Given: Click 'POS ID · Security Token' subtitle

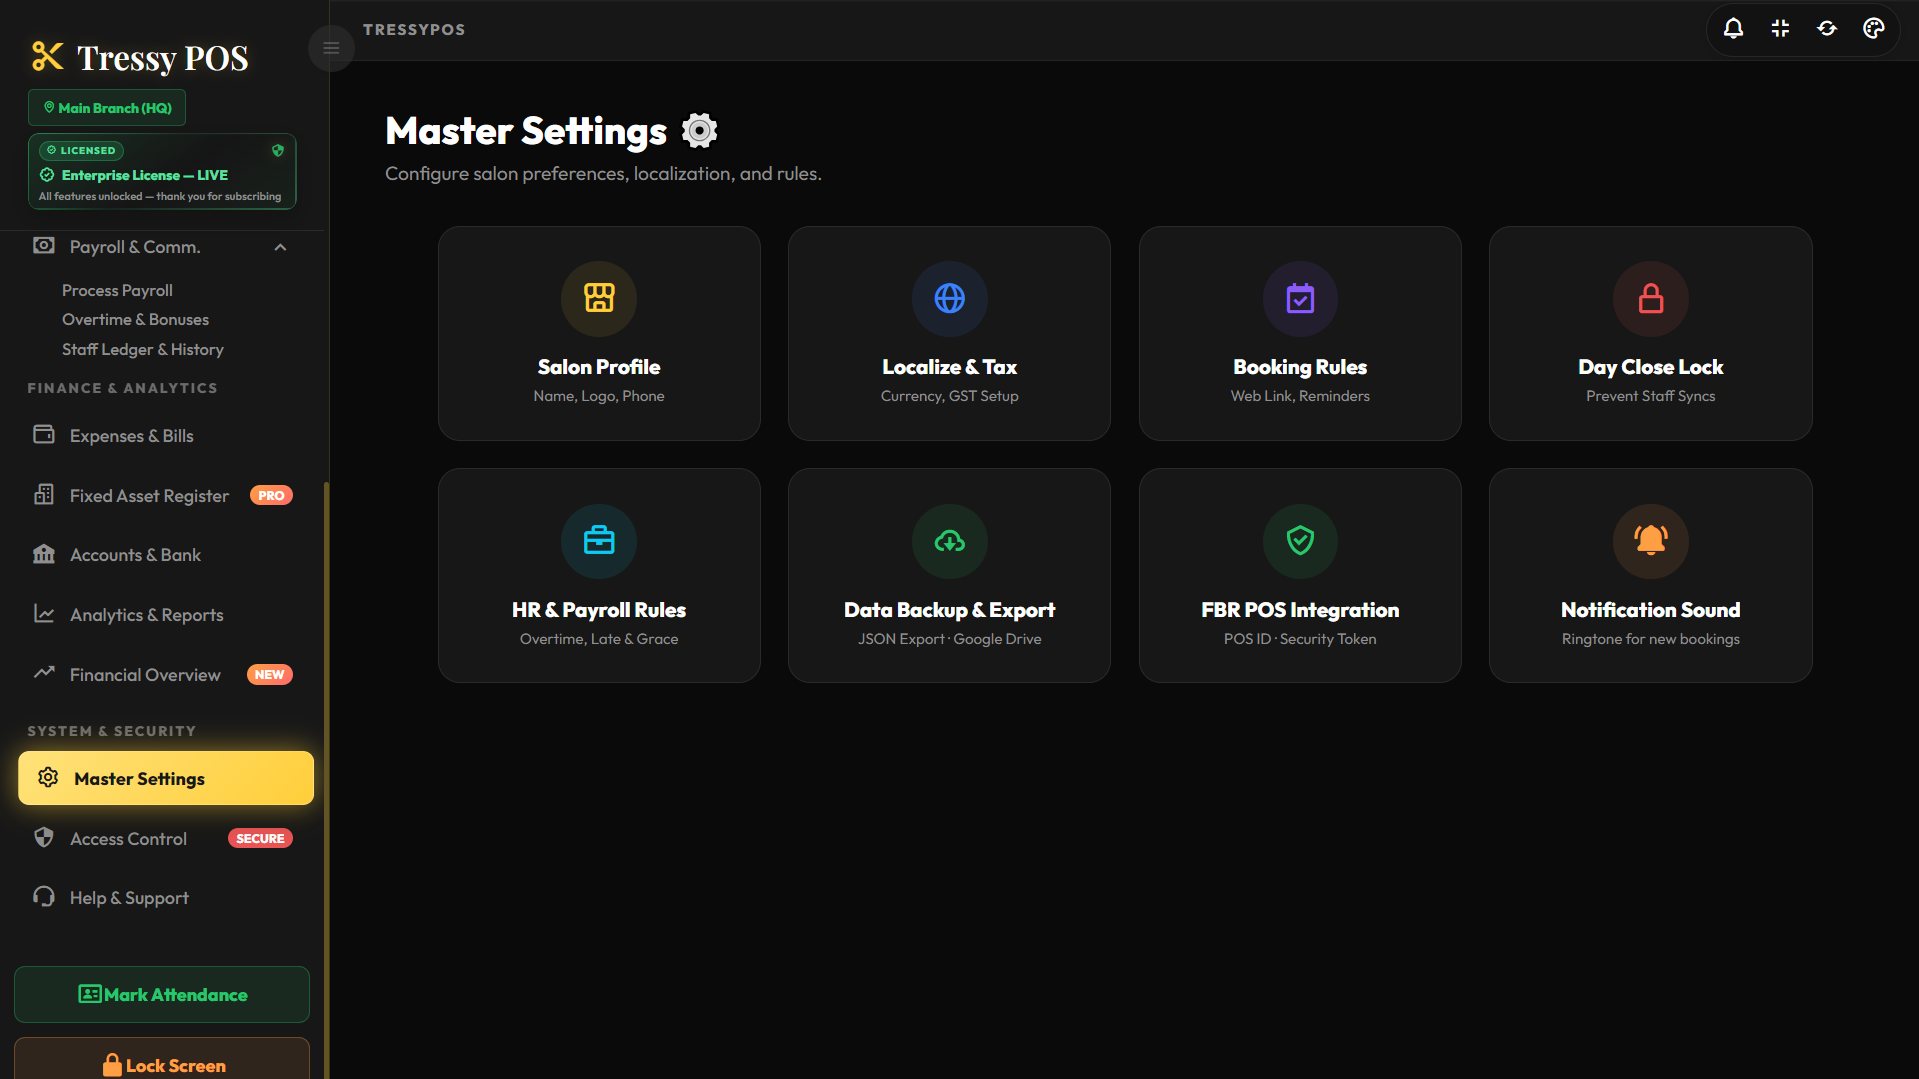Looking at the screenshot, I should click(x=1300, y=639).
